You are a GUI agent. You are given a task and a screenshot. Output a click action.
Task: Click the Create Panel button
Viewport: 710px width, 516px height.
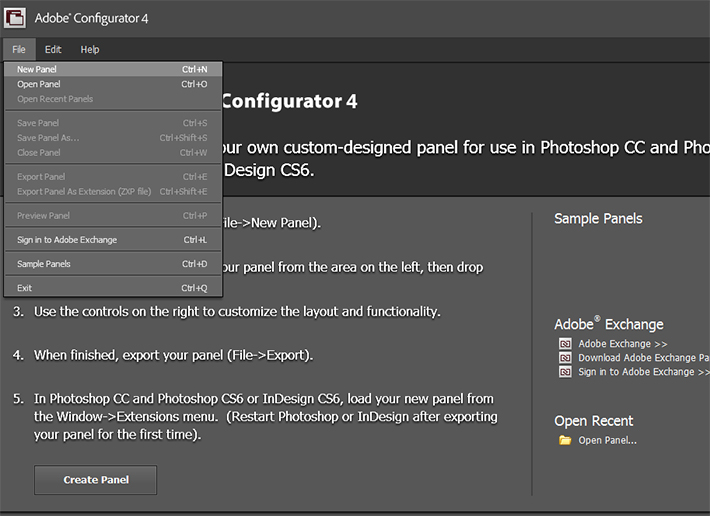click(x=96, y=480)
